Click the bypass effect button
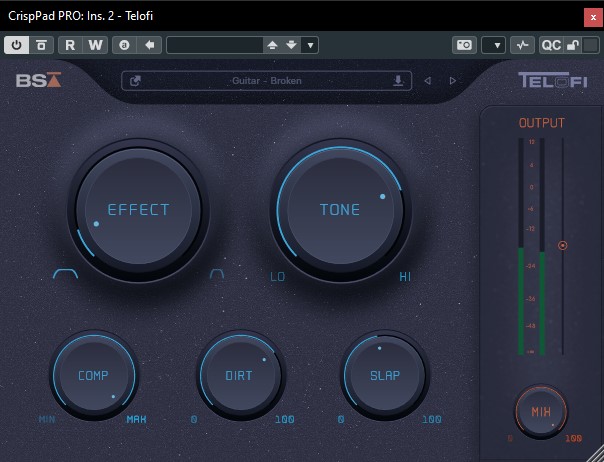This screenshot has height=462, width=604. [x=41, y=45]
